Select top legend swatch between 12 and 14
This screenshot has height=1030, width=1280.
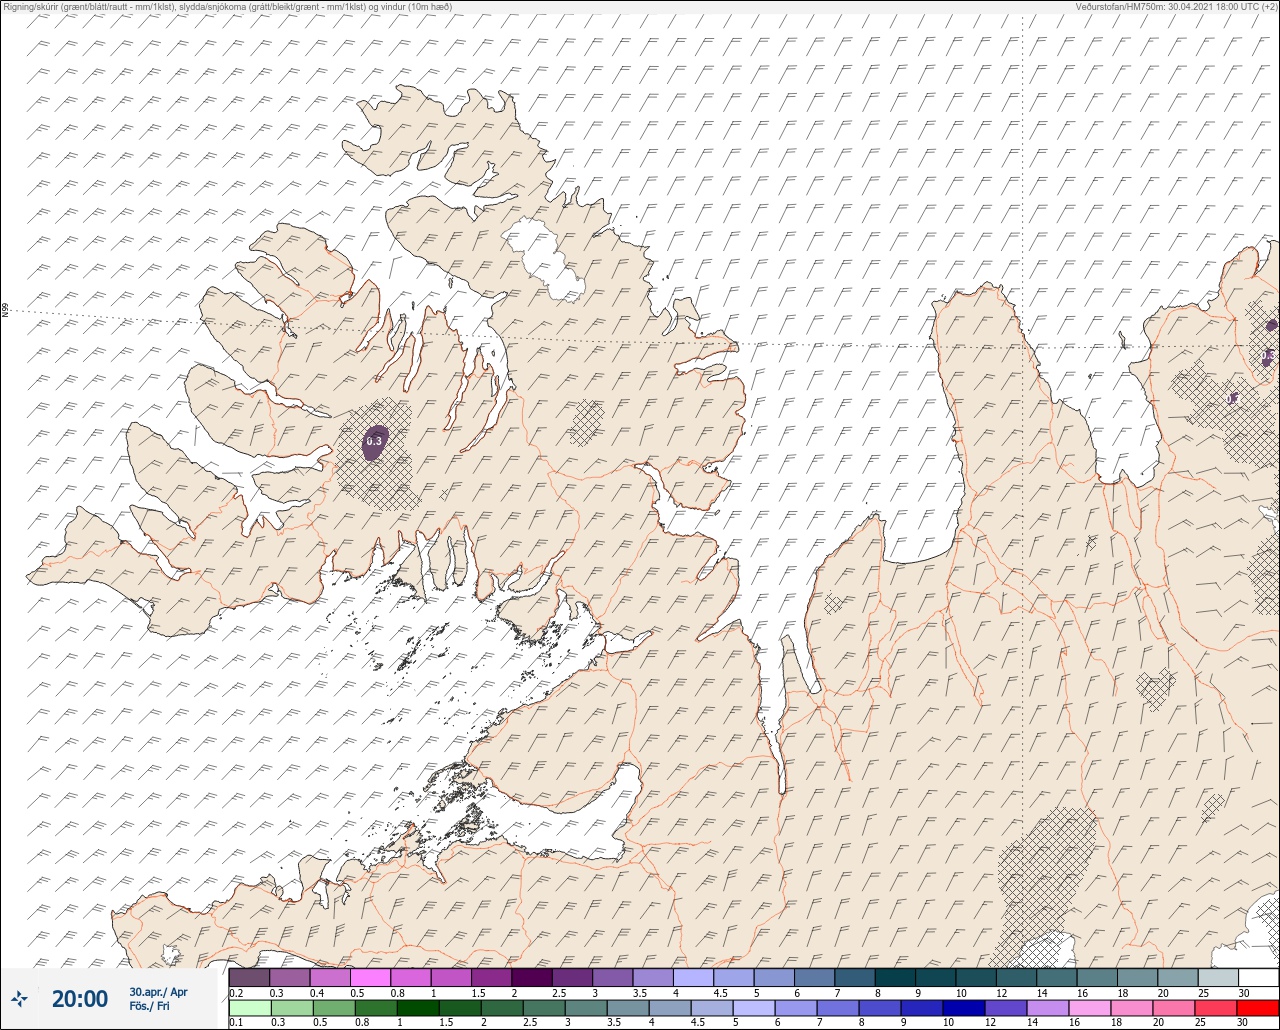click(x=1017, y=977)
